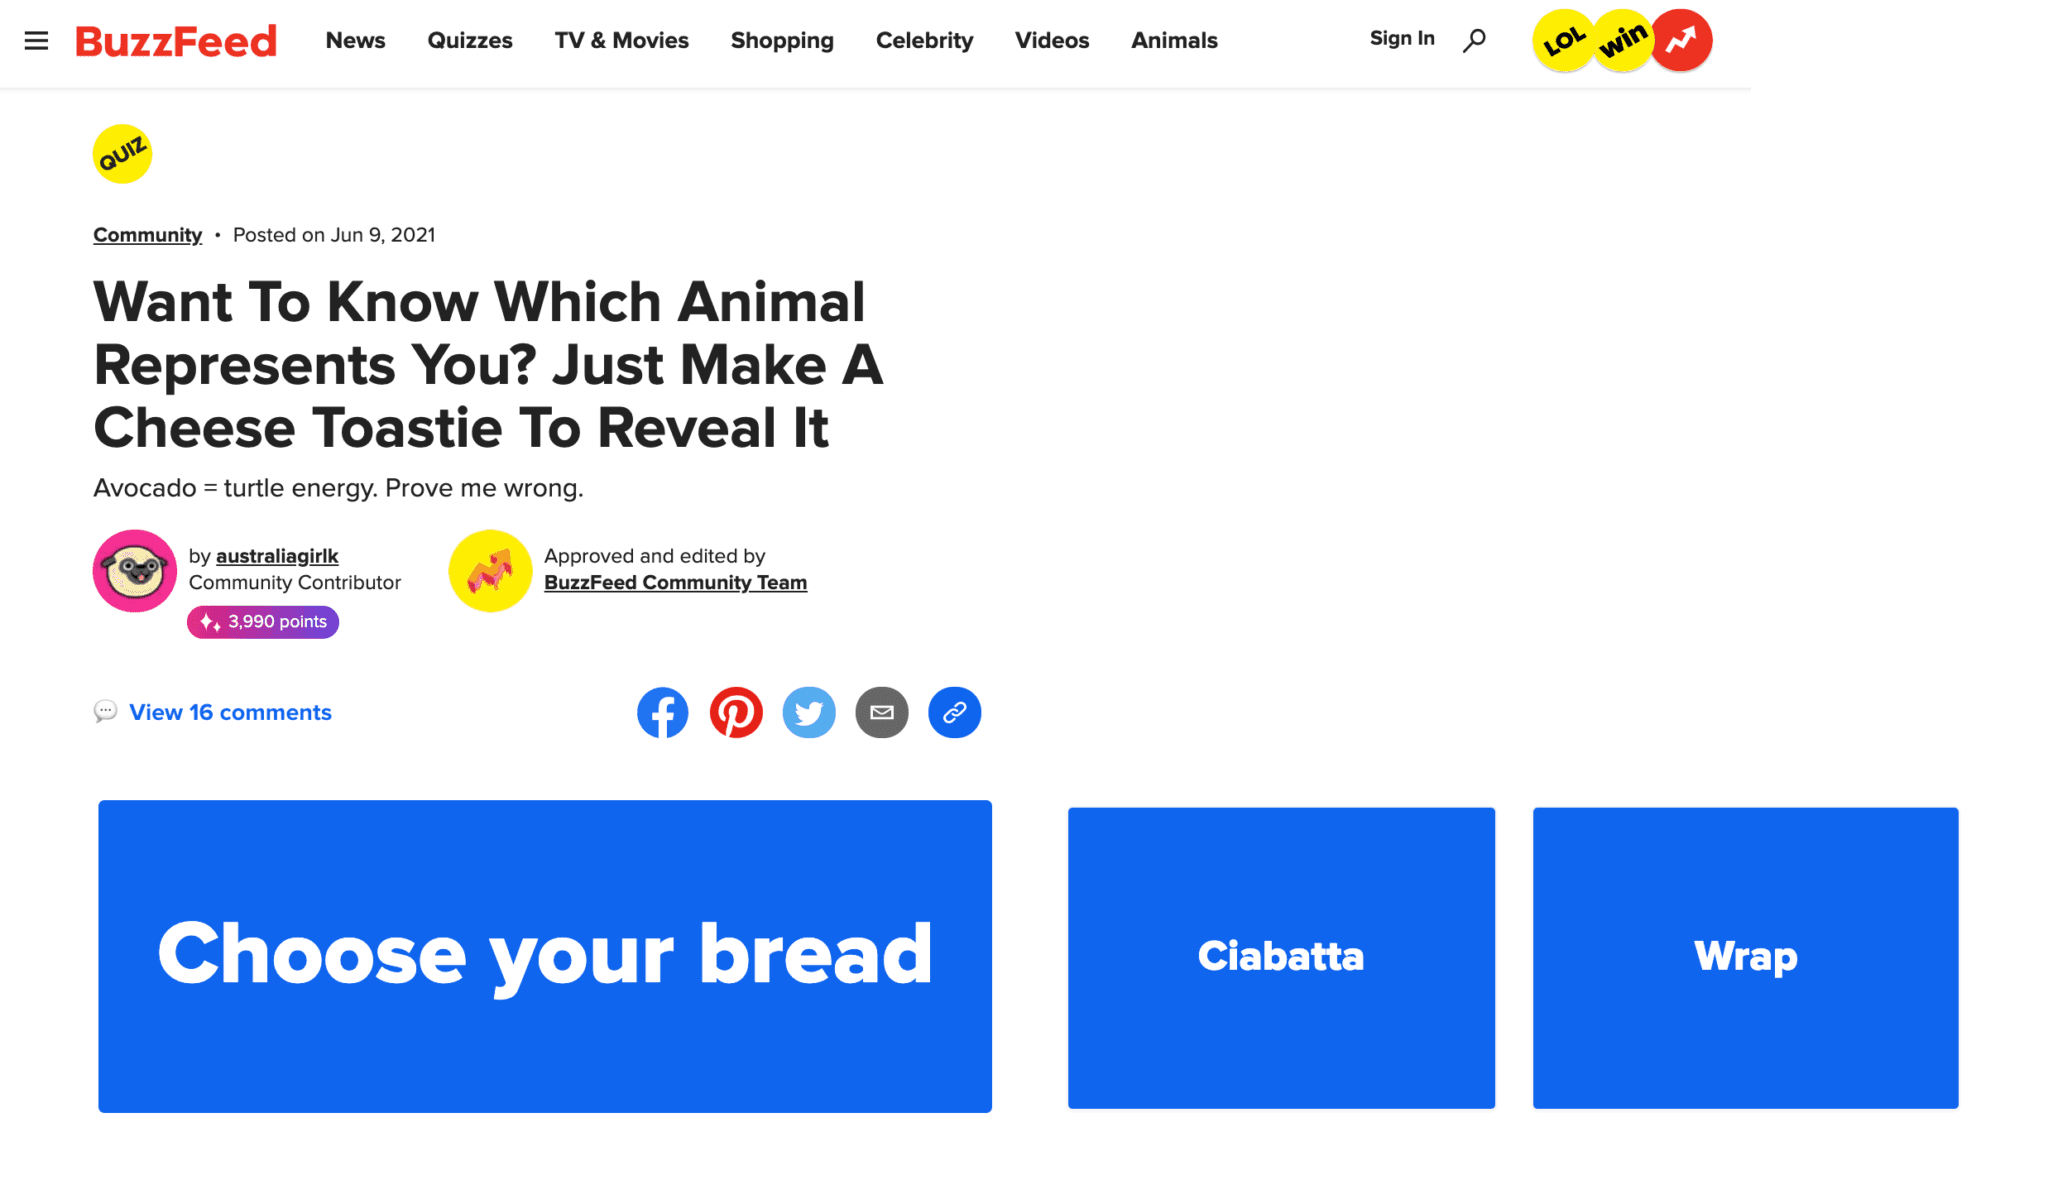Viewport: 2048px width, 1180px height.
Task: Choose the Wrap bread option
Action: (1745, 957)
